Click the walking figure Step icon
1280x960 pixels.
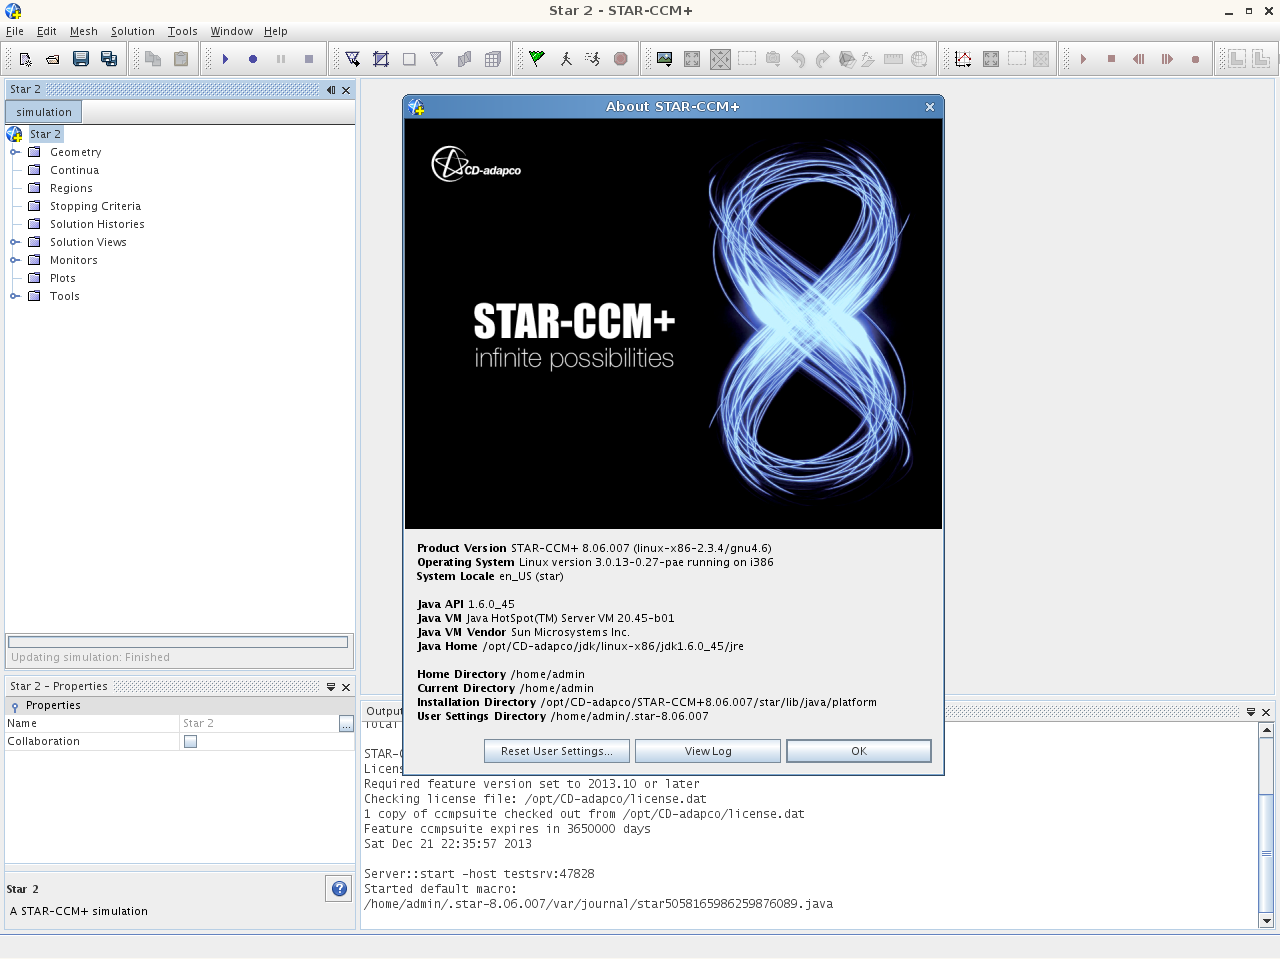(565, 59)
